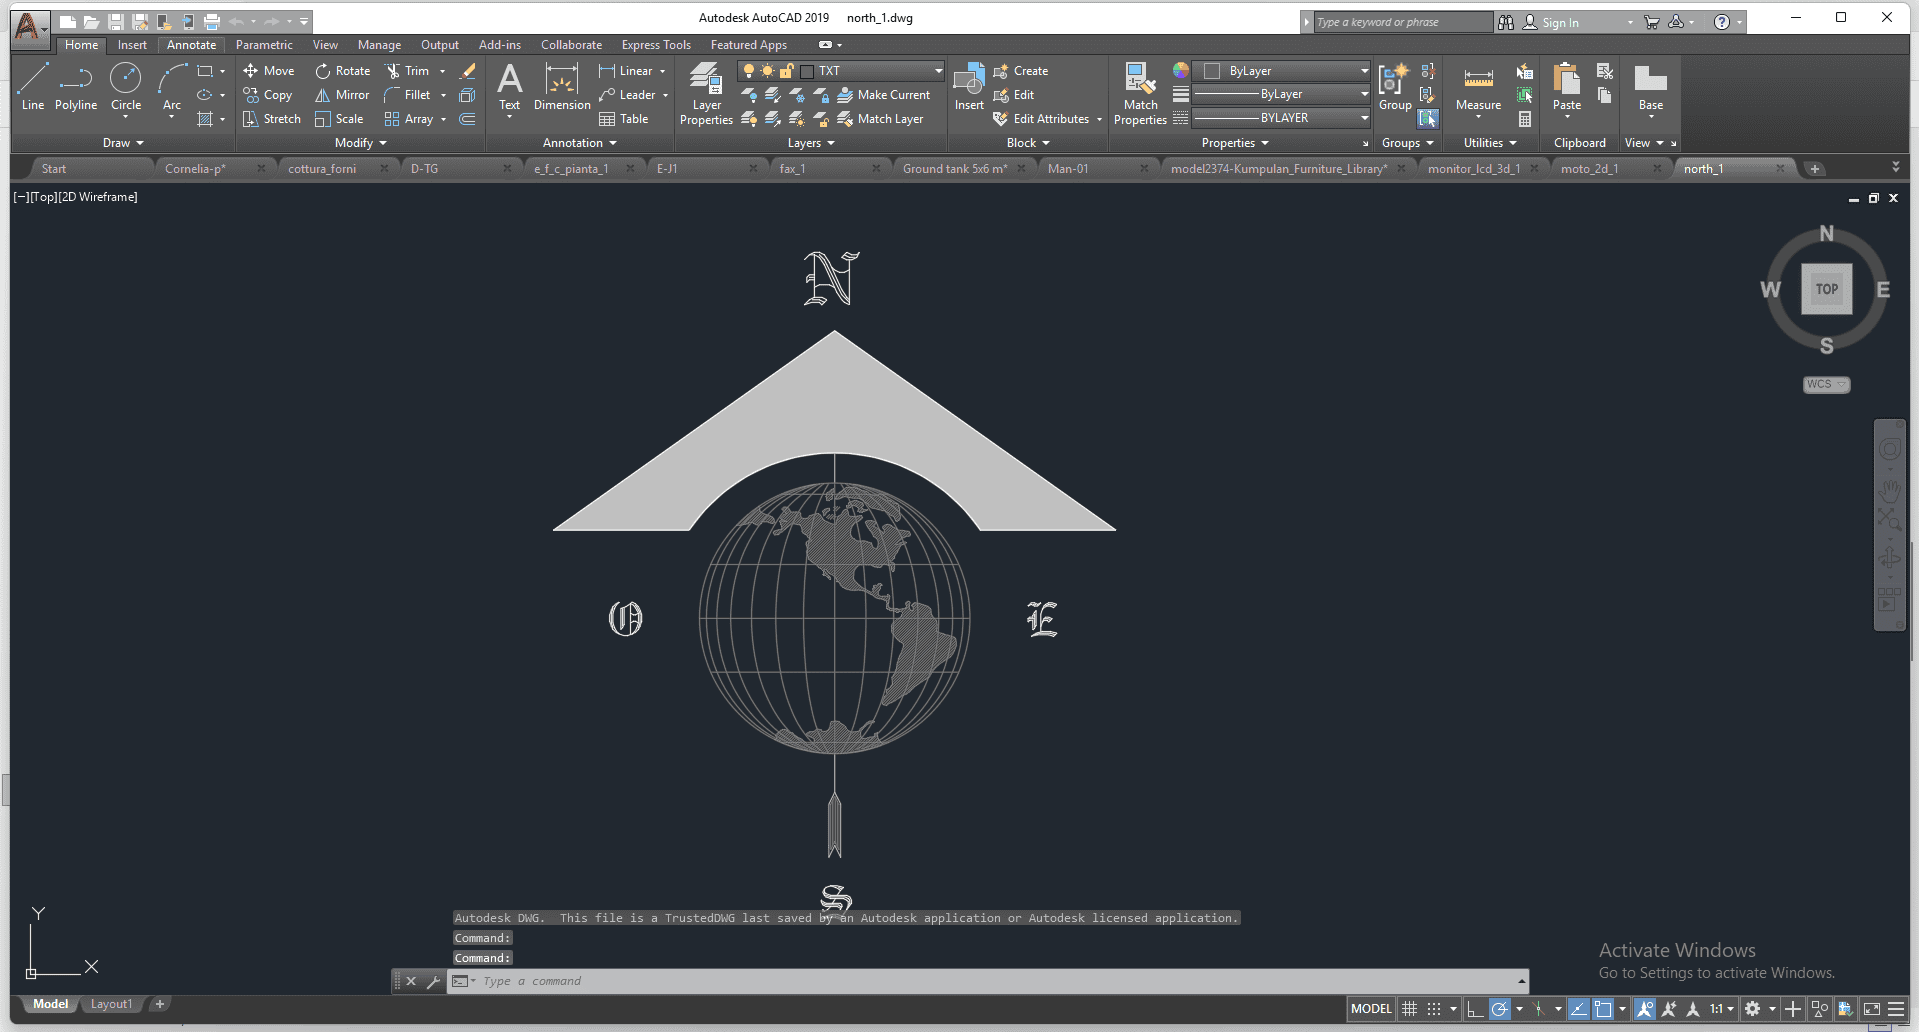Open the TXT layer dropdown
This screenshot has height=1032, width=1919.
[x=938, y=71]
